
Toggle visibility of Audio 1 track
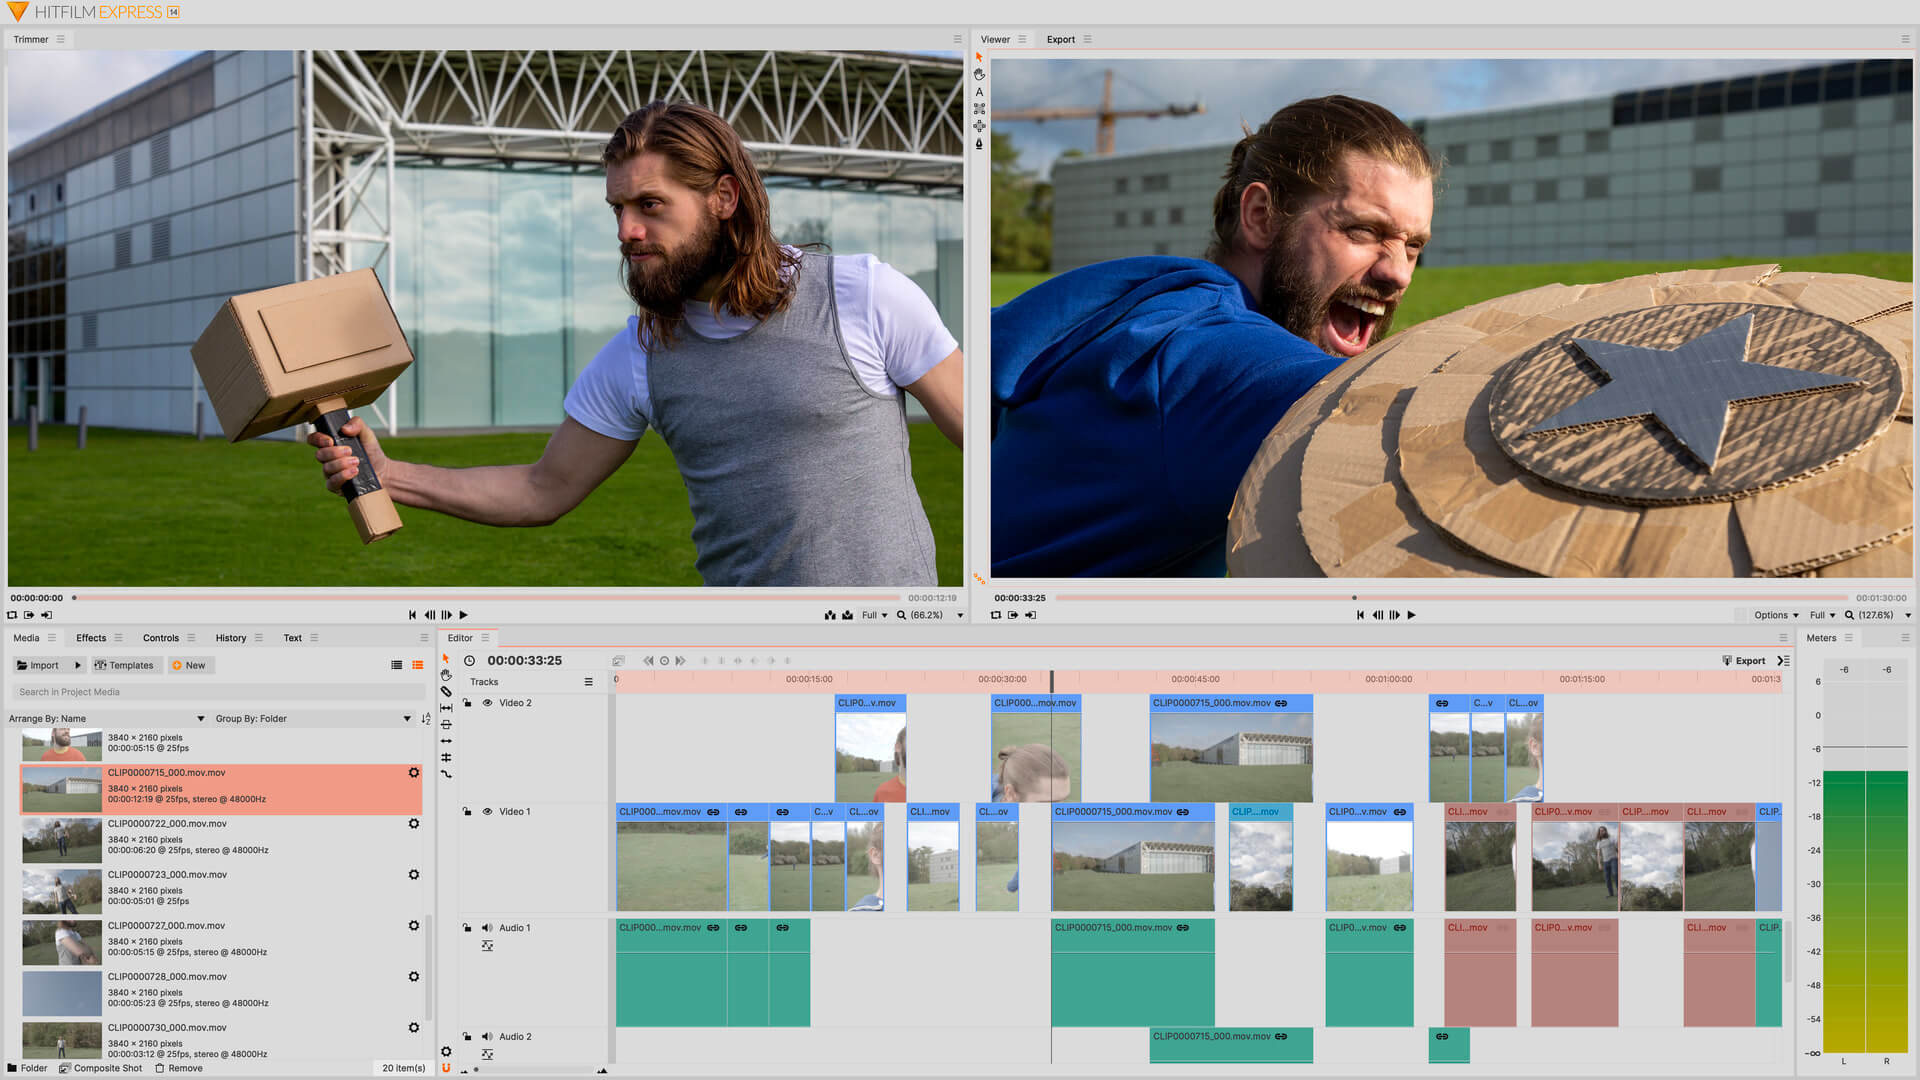click(x=488, y=927)
